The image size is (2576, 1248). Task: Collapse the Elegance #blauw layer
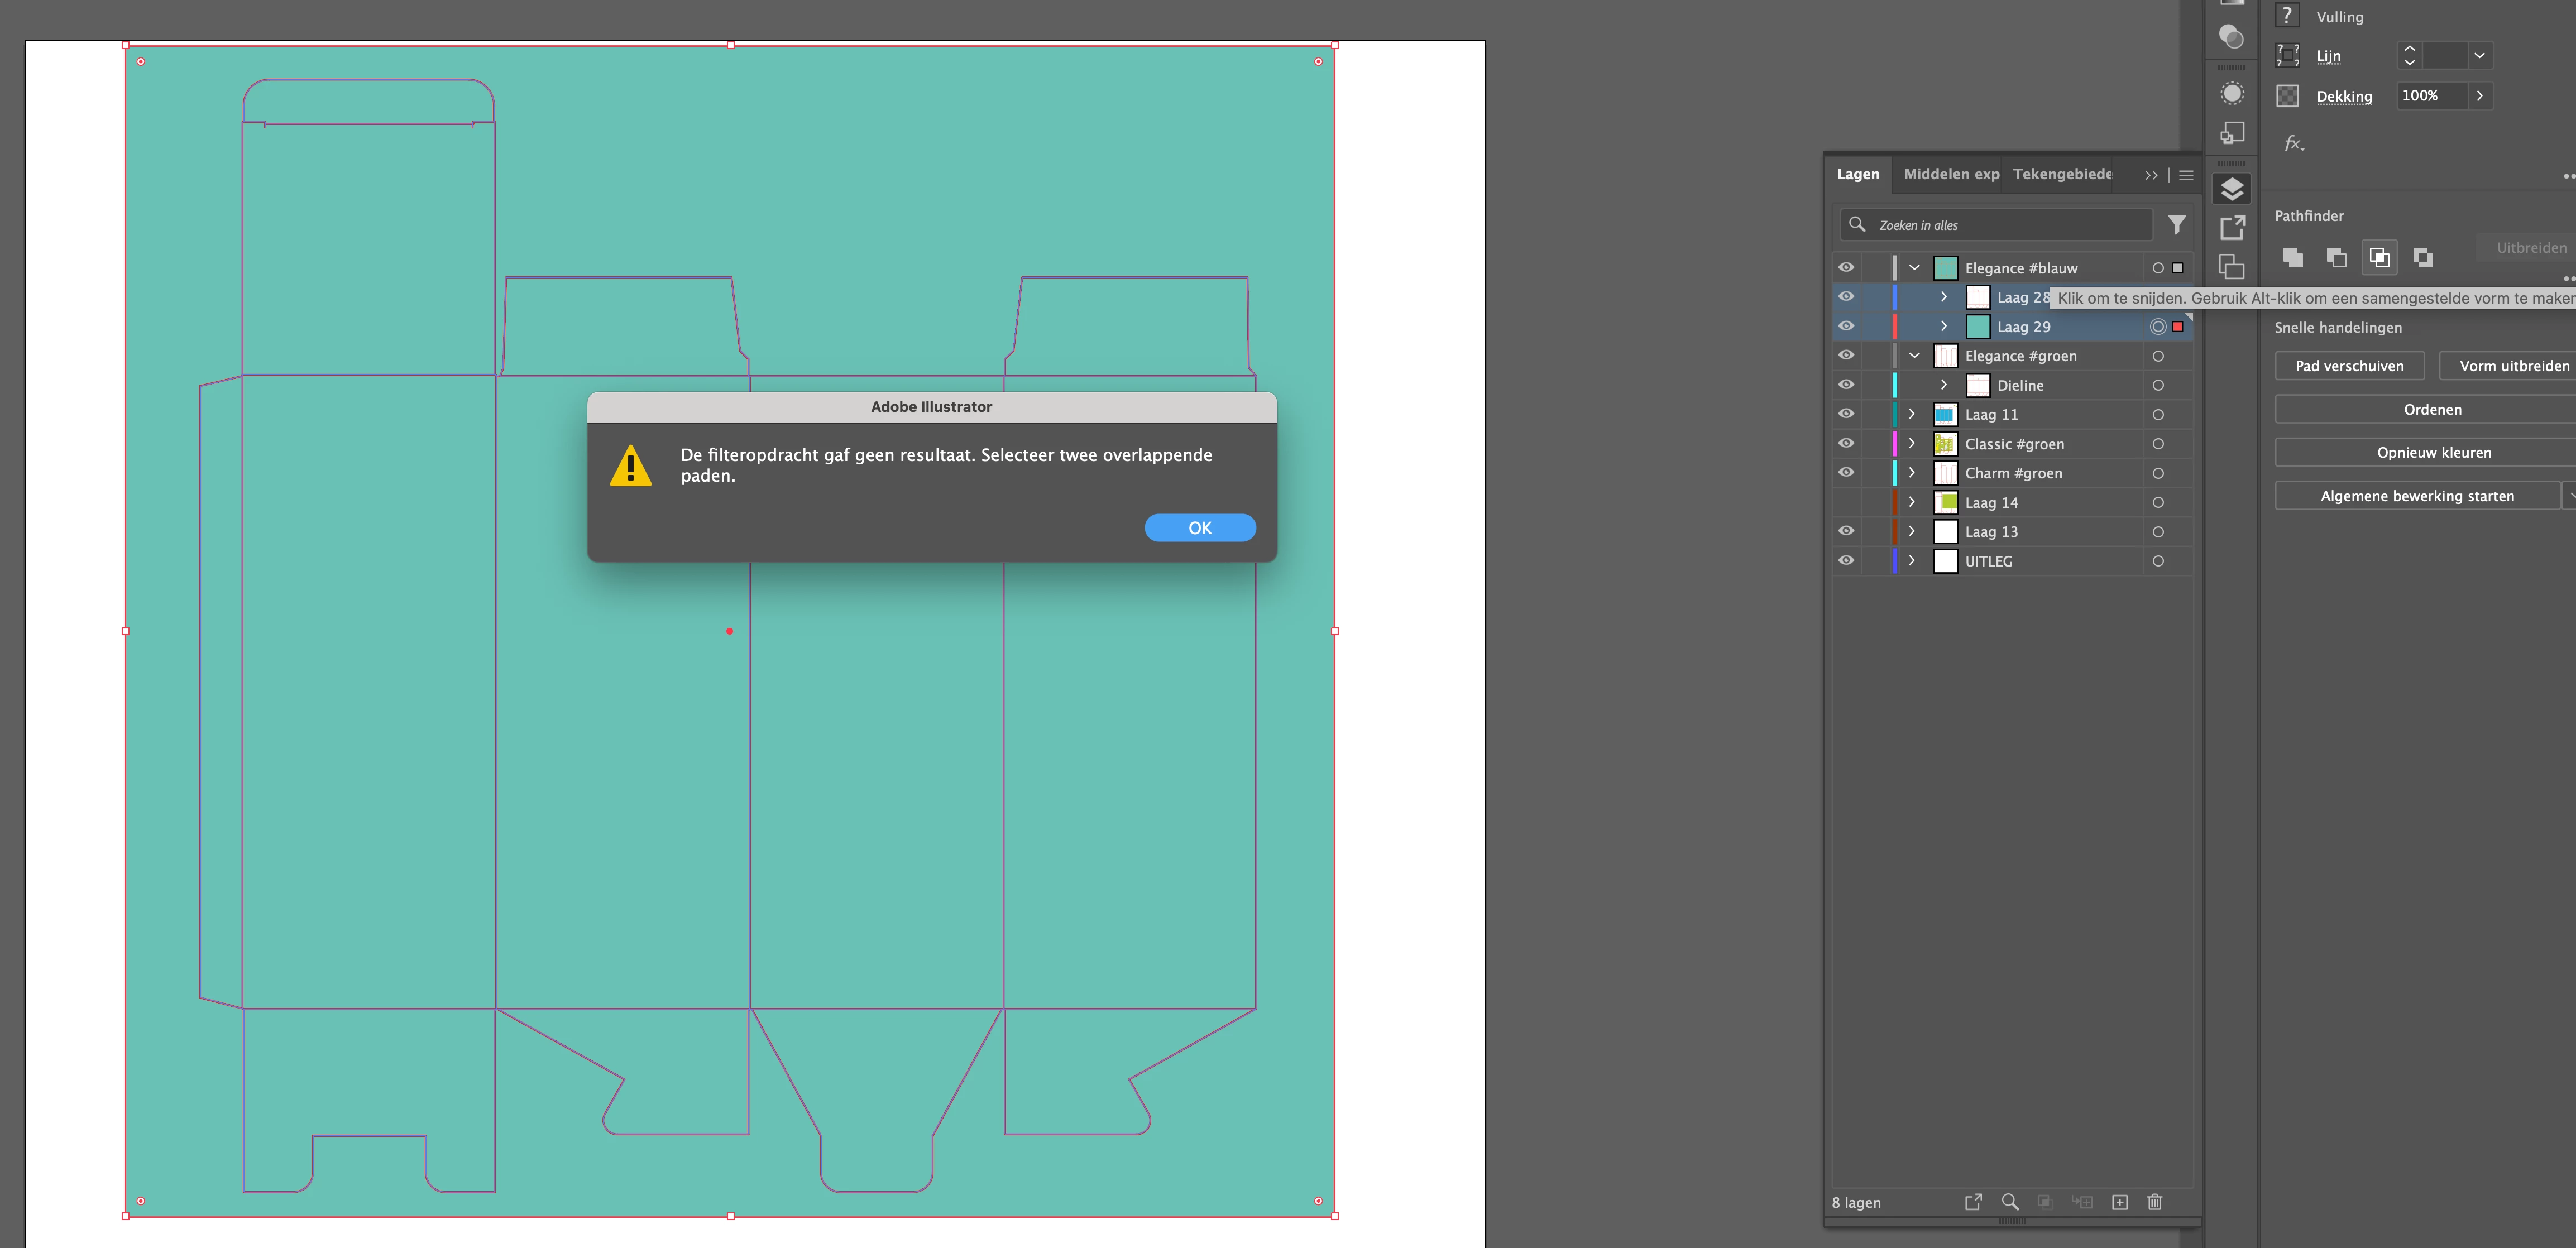point(1914,268)
